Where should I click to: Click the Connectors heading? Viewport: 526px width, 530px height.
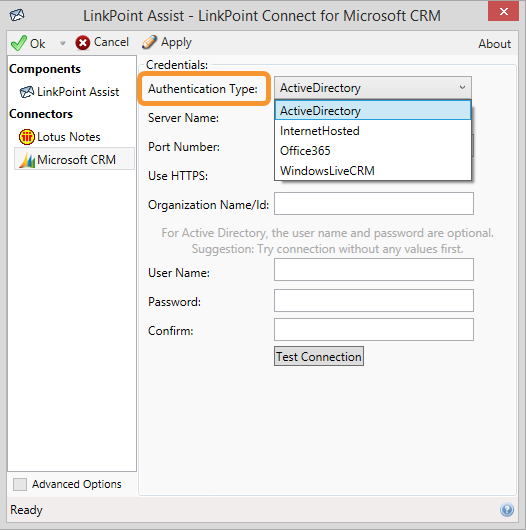[41, 114]
